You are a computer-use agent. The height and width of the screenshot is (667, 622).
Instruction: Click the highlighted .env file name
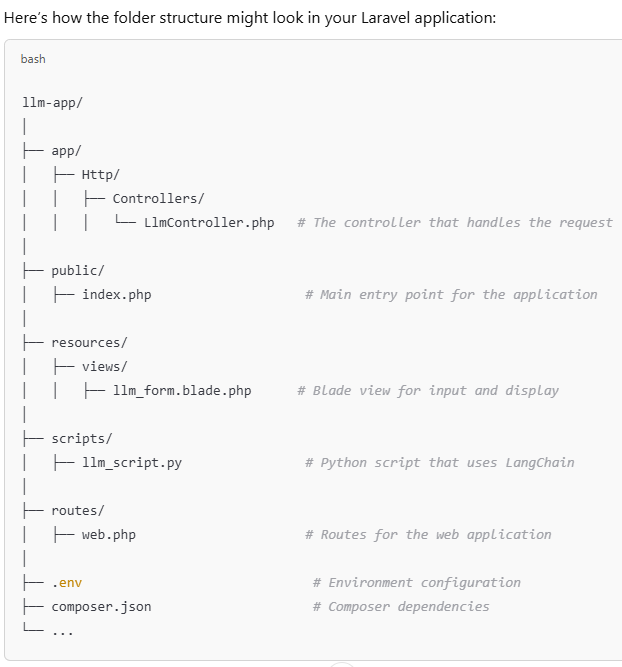point(67,583)
